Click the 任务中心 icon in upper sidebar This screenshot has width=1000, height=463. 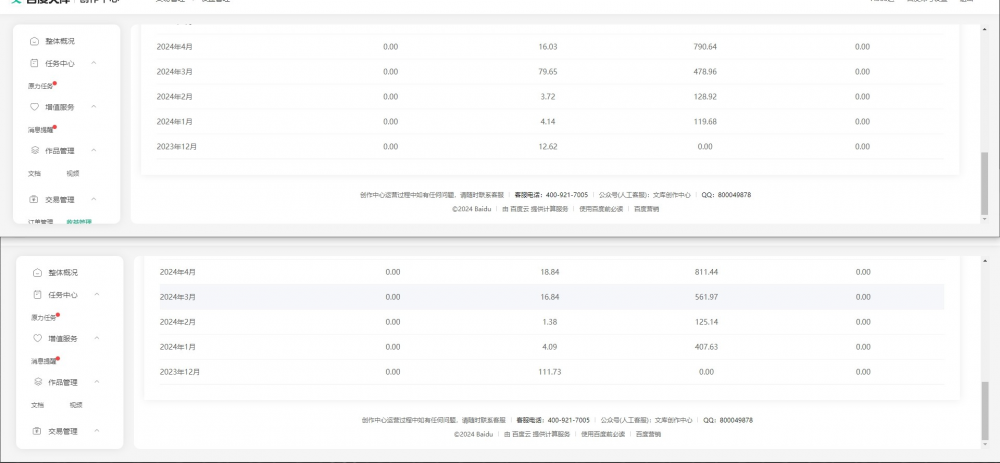click(x=35, y=63)
